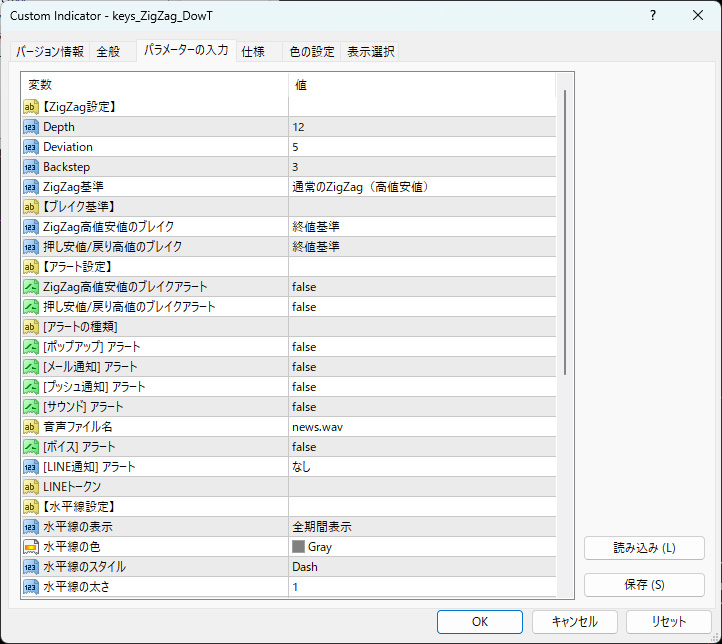Screen dimensions: 722x644
Task: Click the help question mark button
Action: [x=653, y=16]
